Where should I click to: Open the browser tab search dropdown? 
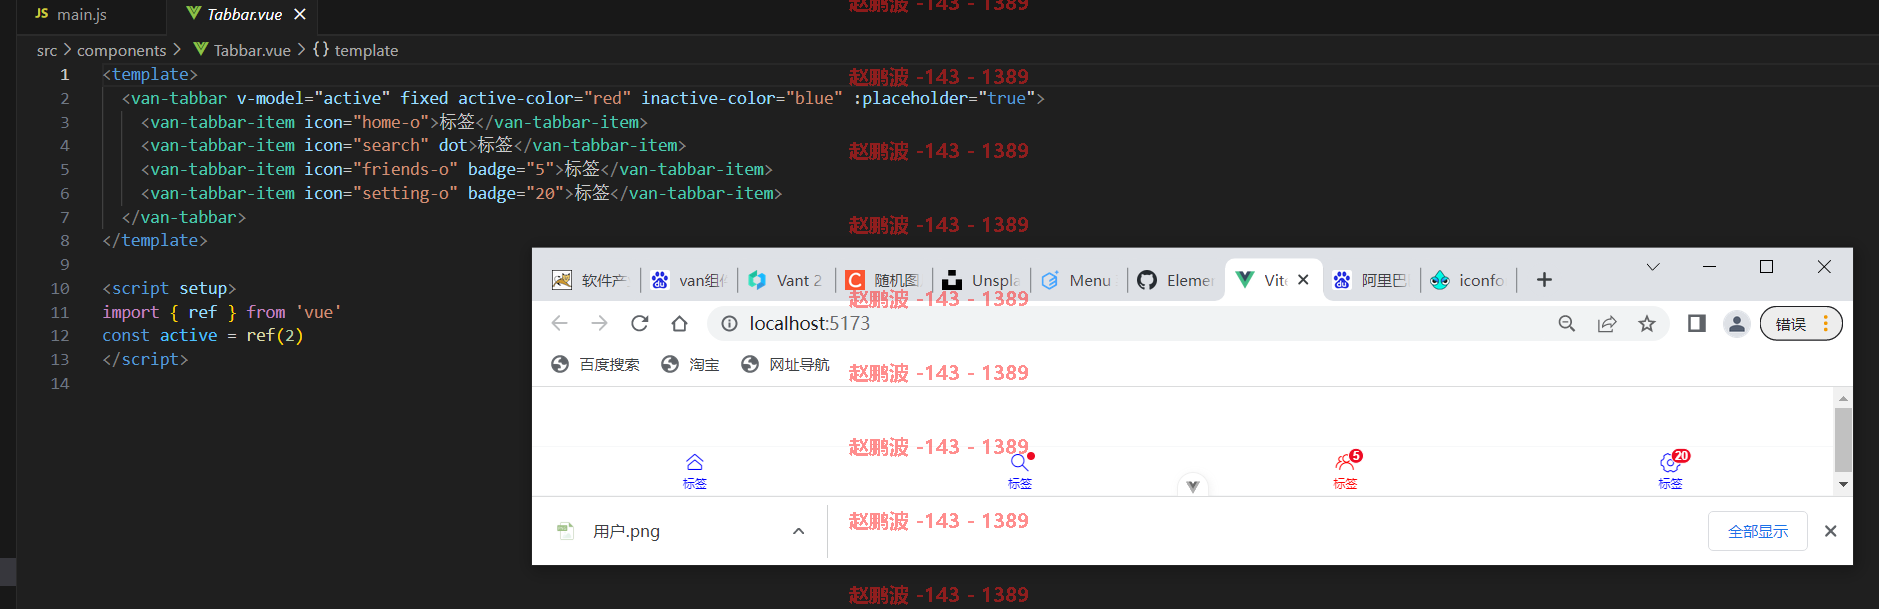point(1653,266)
